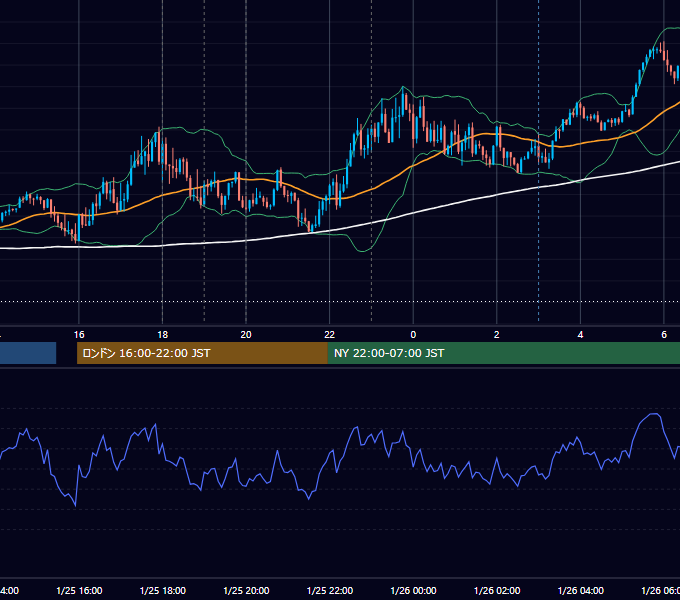Click hour label 4 on upper time axis

580,335
